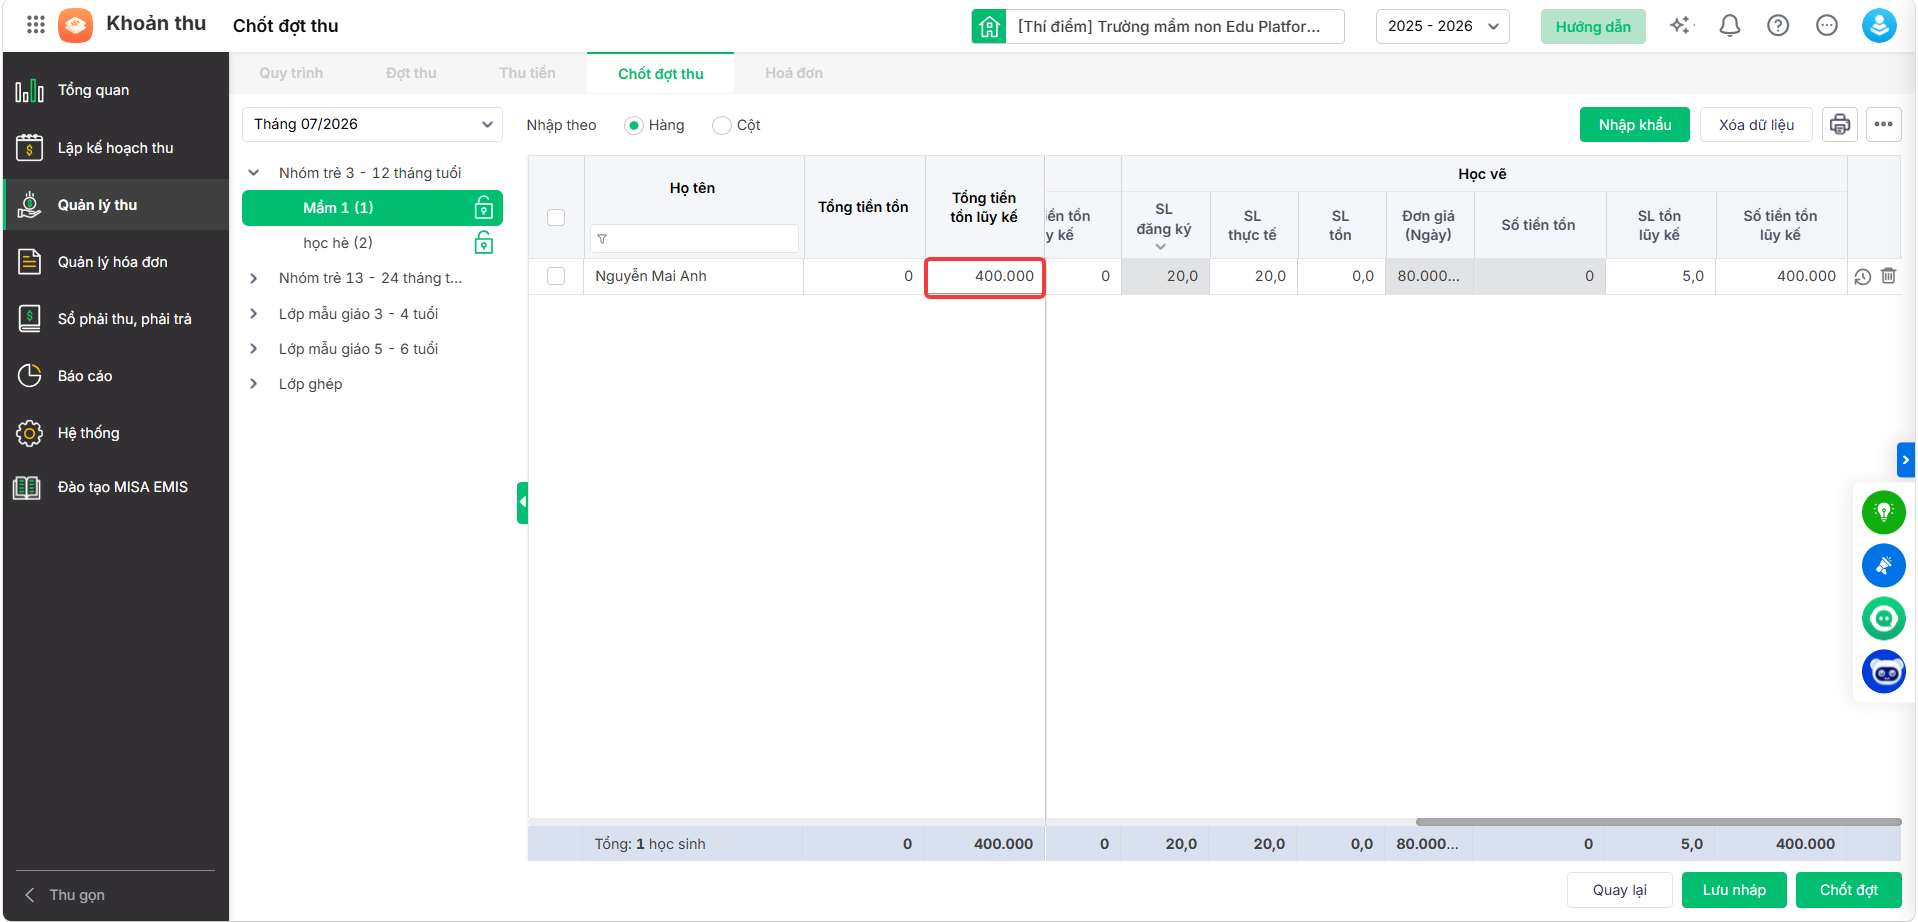1918x922 pixels.
Task: Open Đào tạo MISA EMIS
Action: (x=116, y=487)
